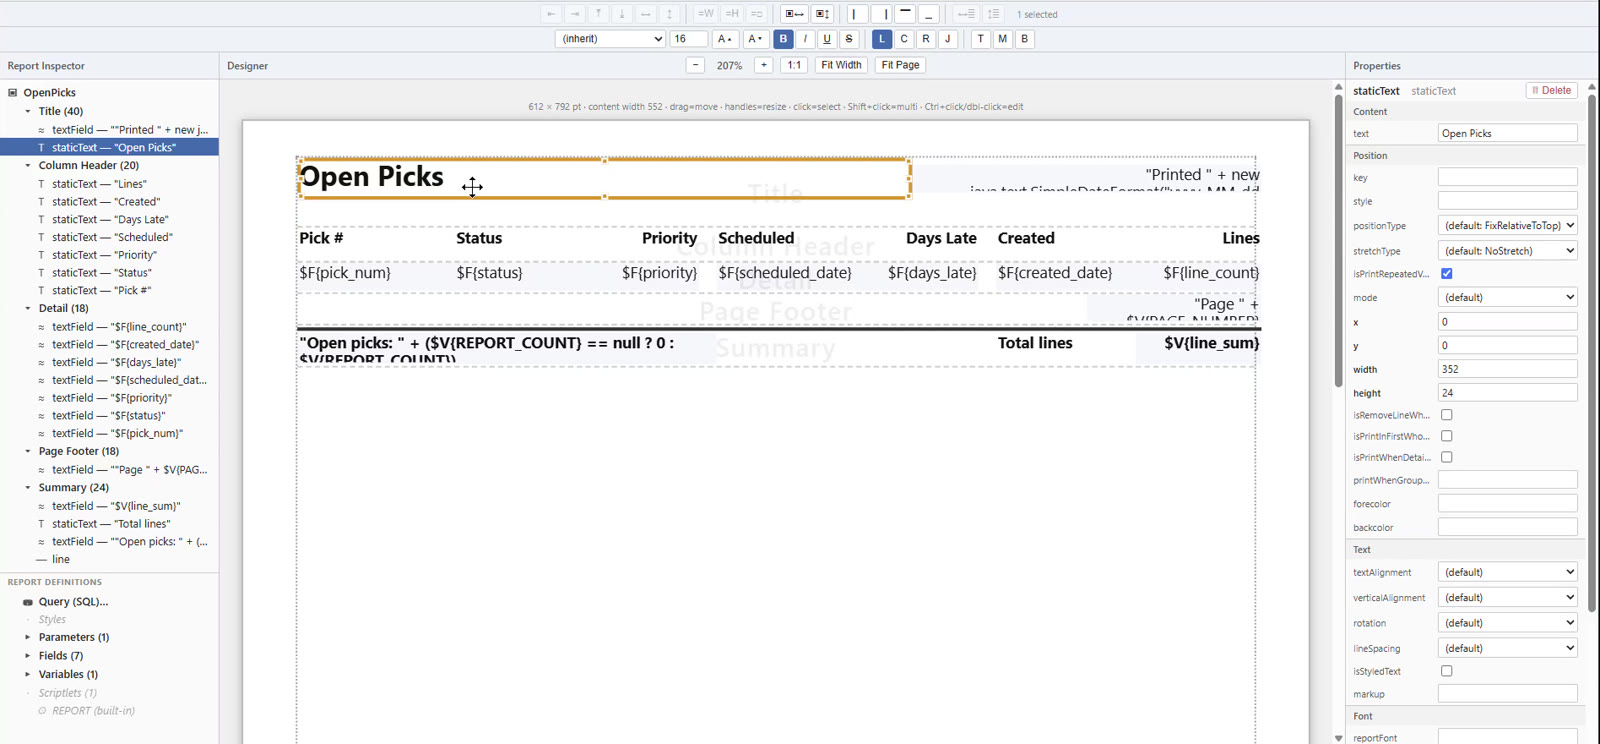The height and width of the screenshot is (744, 1600).
Task: Check the isPrintWhenDetailOverflows checkbox
Action: pos(1447,457)
